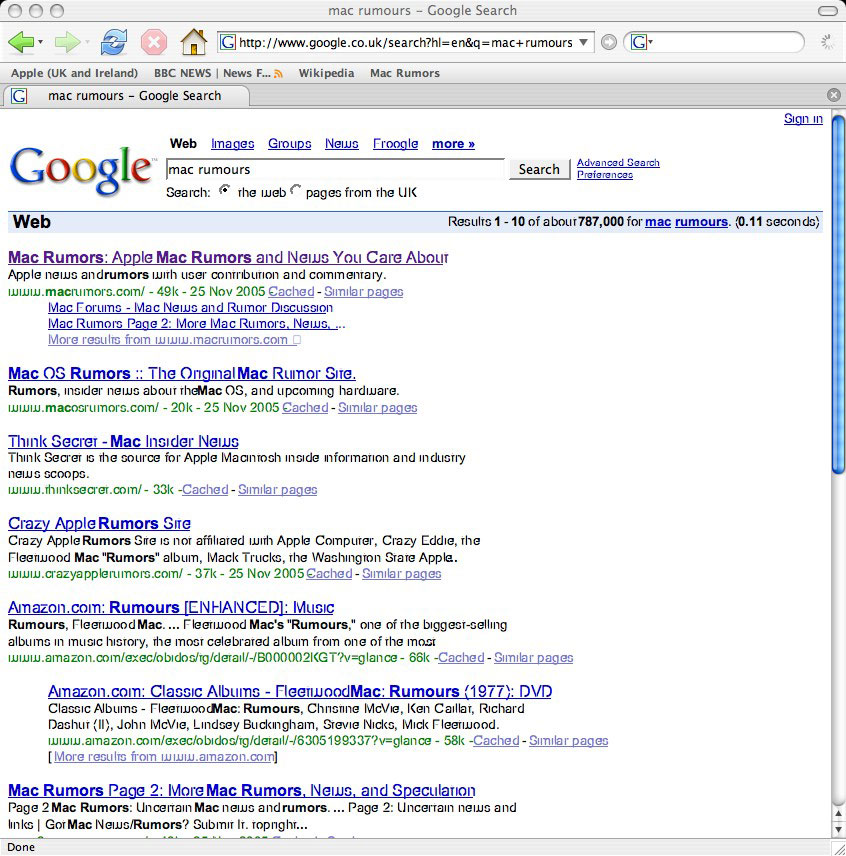
Task: Switch to Groups search
Action: pos(289,144)
